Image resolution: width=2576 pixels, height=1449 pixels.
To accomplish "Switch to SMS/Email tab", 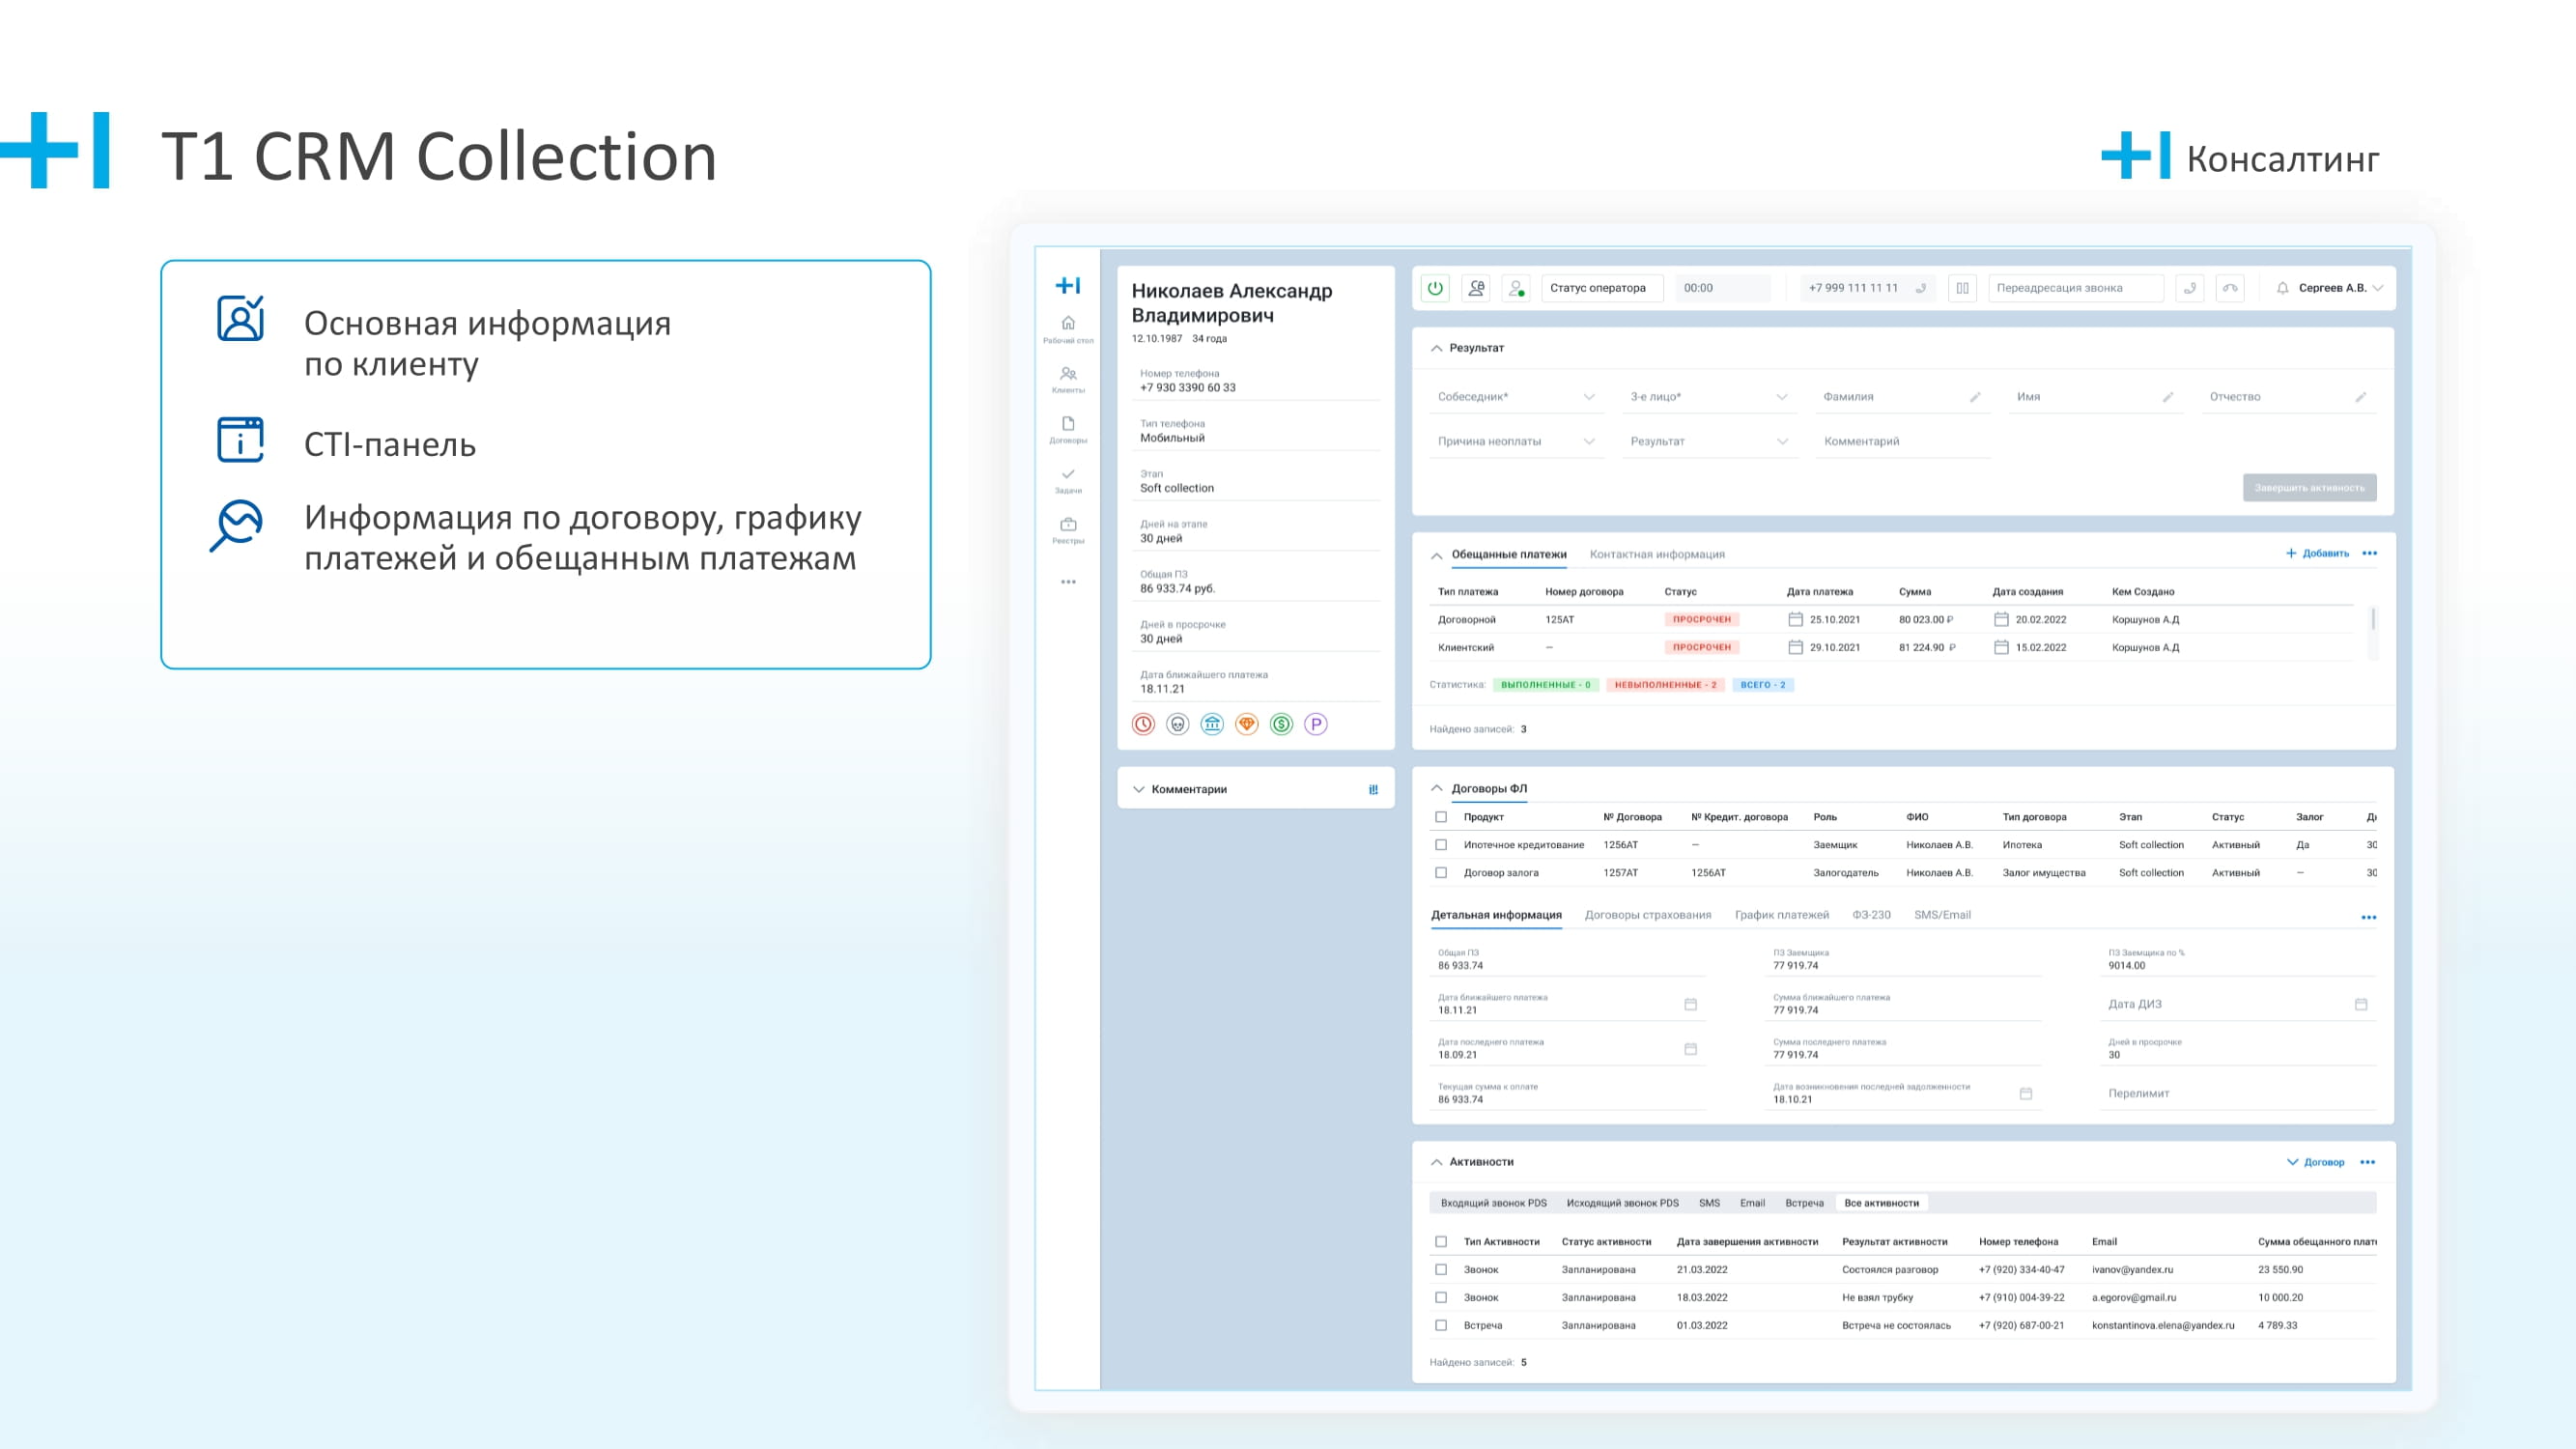I will point(1942,915).
